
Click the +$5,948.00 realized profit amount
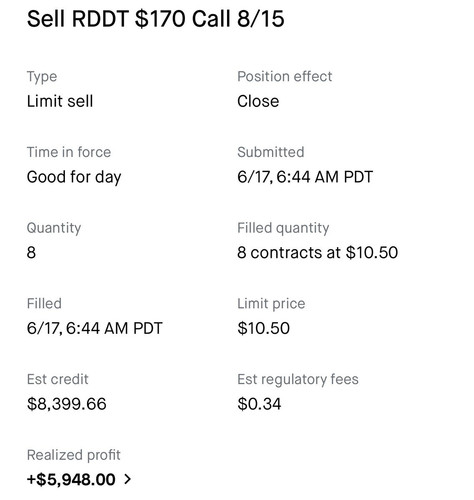[x=71, y=479]
